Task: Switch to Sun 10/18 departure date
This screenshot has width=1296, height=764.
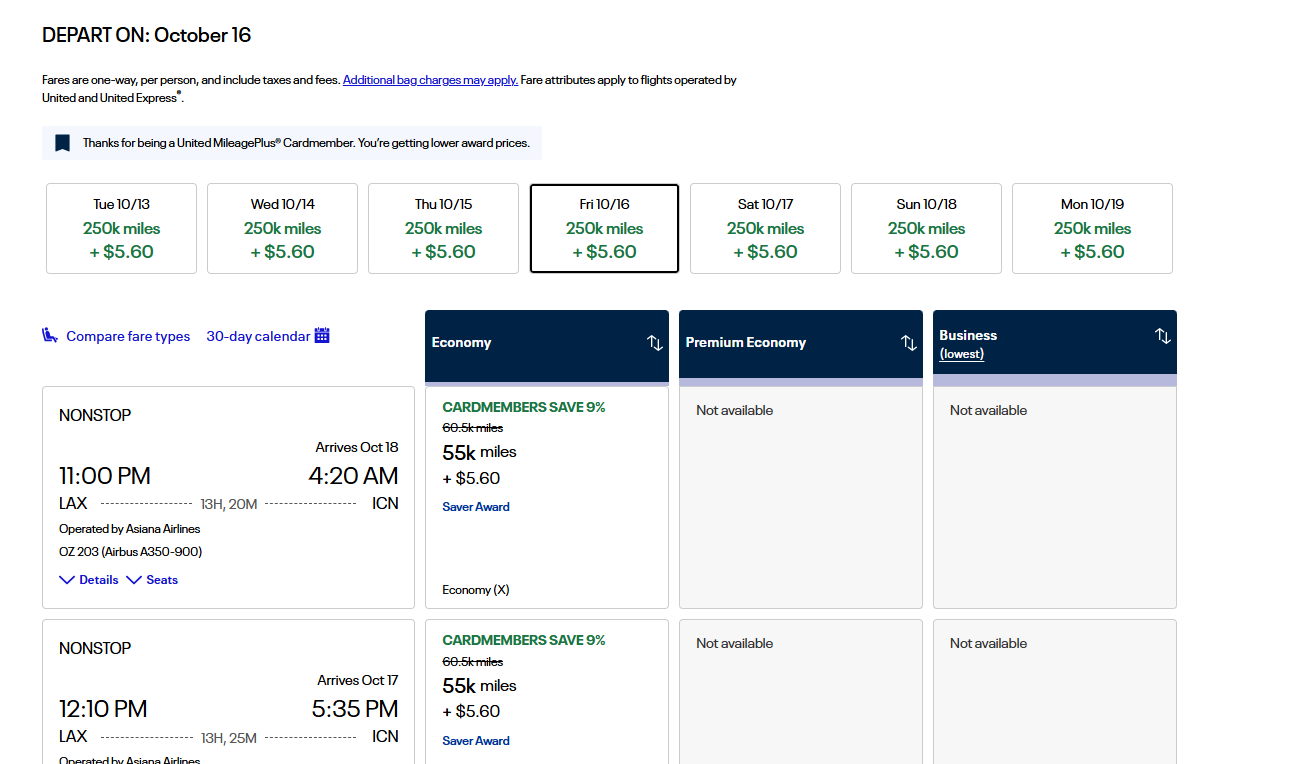Action: point(926,228)
